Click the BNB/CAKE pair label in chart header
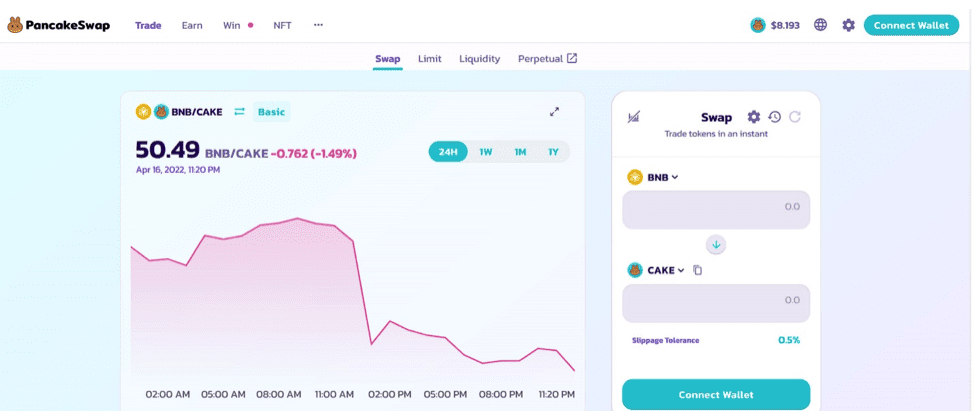The width and height of the screenshot is (975, 412). click(x=196, y=112)
